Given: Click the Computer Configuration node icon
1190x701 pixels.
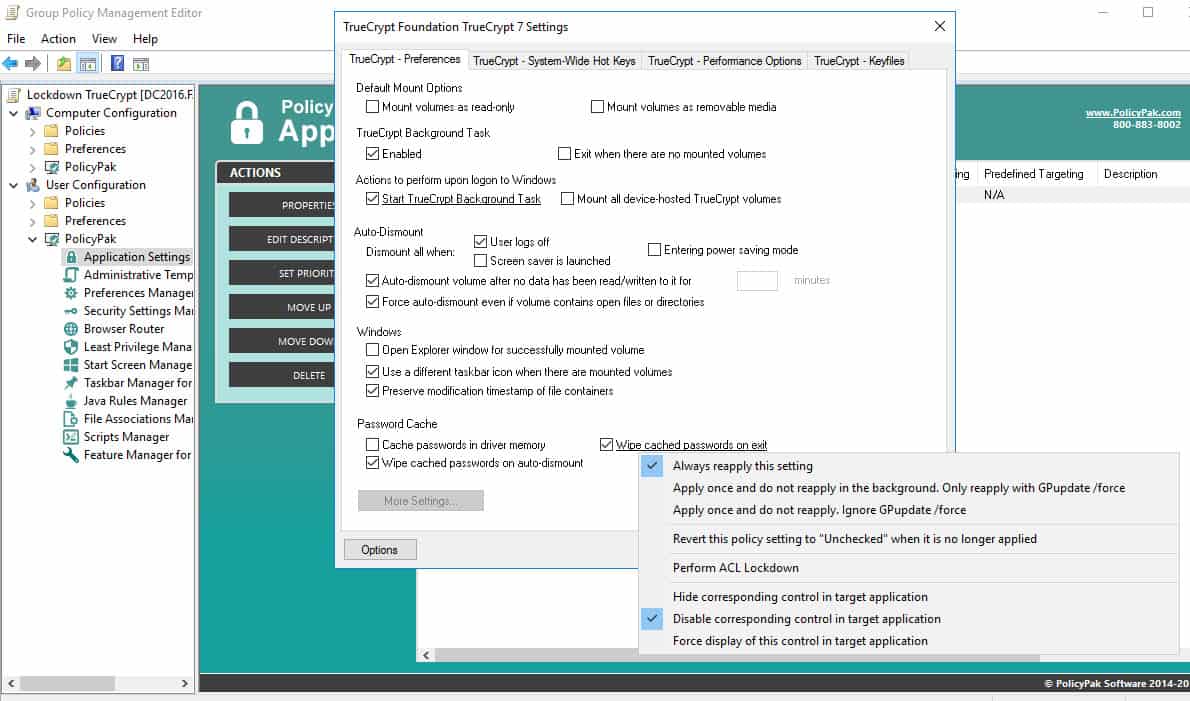Looking at the screenshot, I should [33, 113].
